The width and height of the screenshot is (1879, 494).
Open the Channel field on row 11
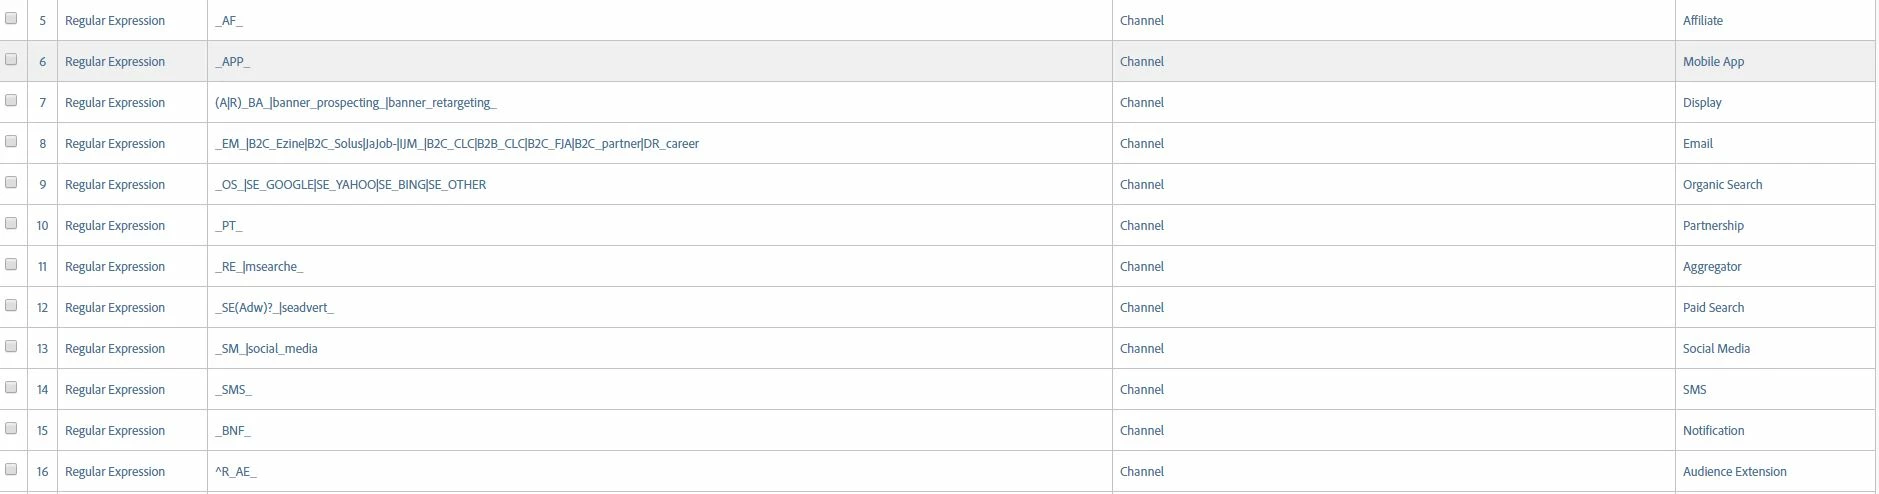coord(1142,267)
